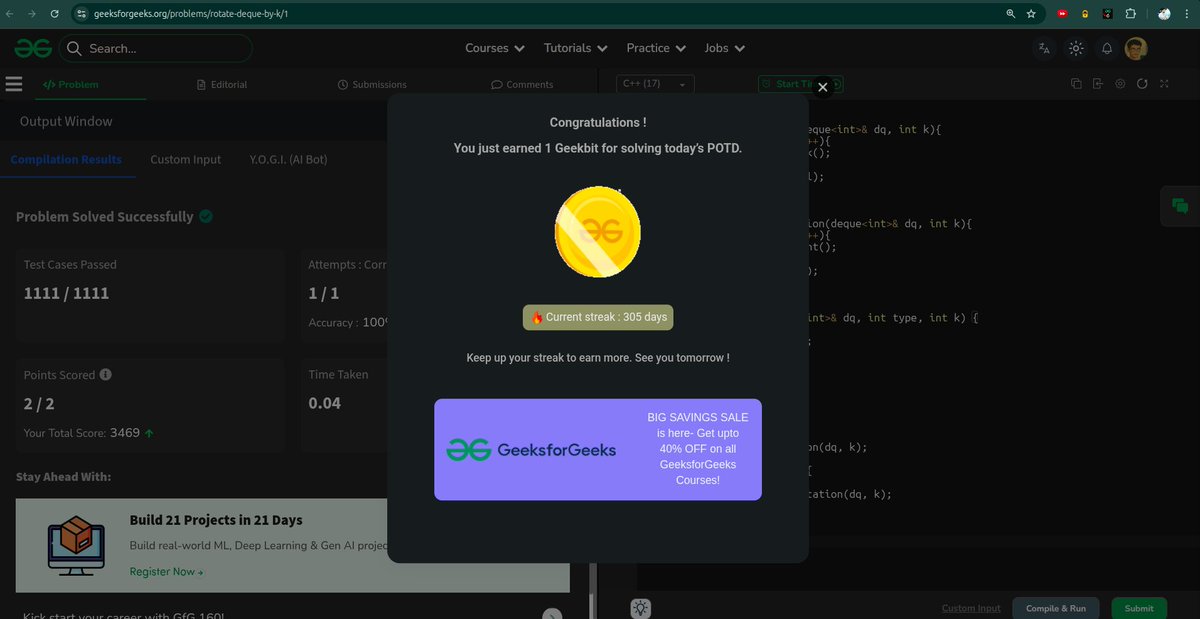Screen dimensions: 1200x619
Task: Select the Custom Input tab in Output Window
Action: (x=186, y=159)
